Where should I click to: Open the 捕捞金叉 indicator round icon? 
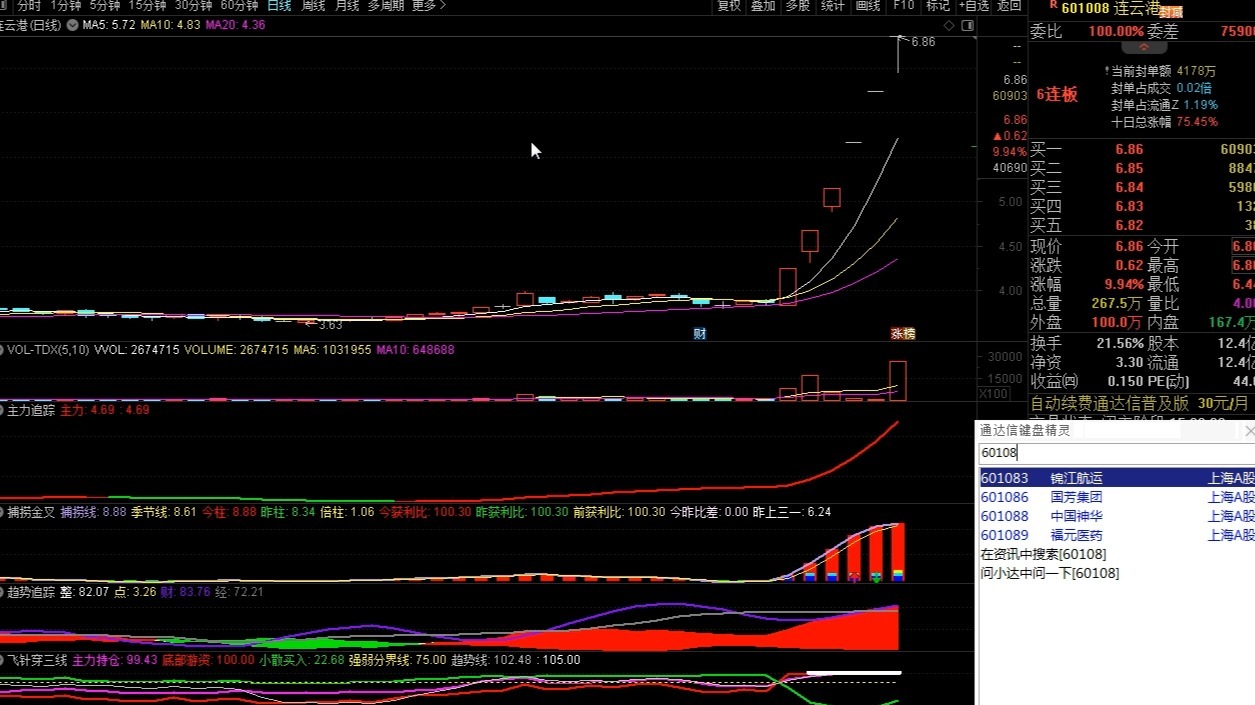click(2, 512)
